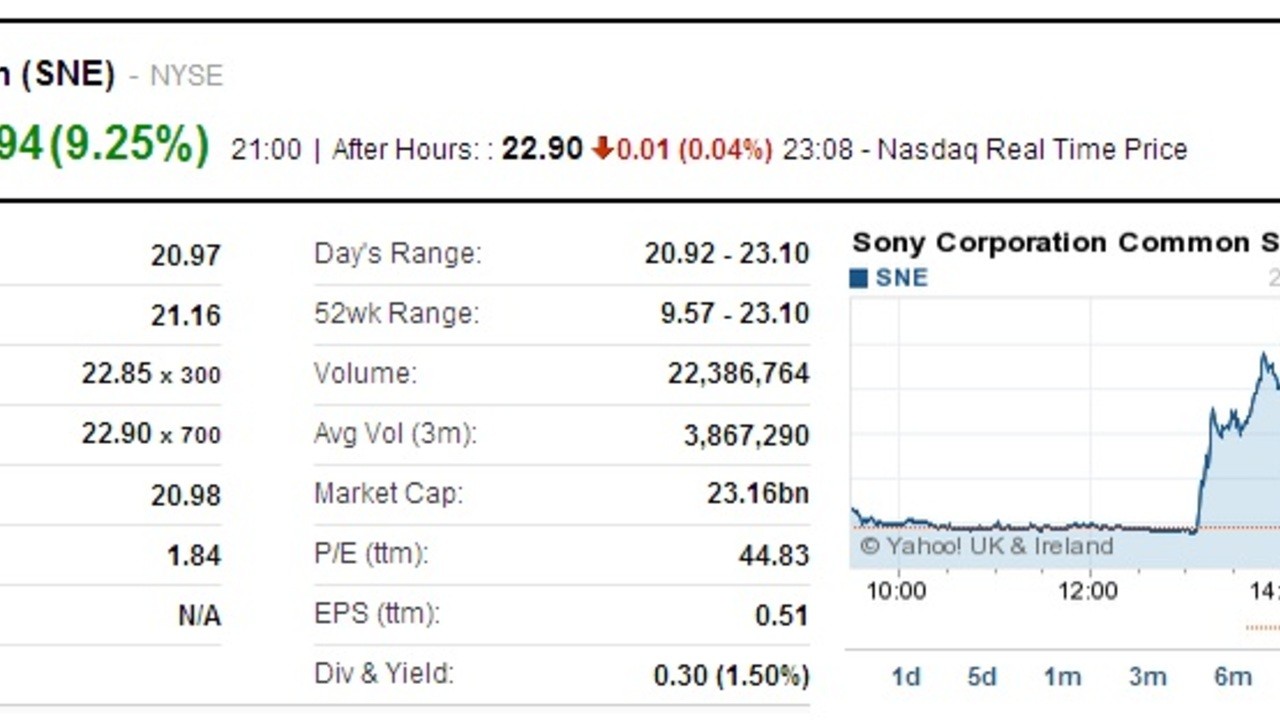Viewport: 1280px width, 720px height.
Task: Click the blue SNE legend square on chart
Action: 859,278
